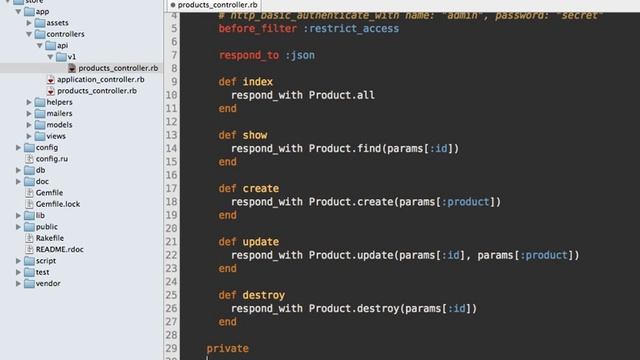Click the views folder icon
This screenshot has height=360, width=640.
tap(40, 136)
